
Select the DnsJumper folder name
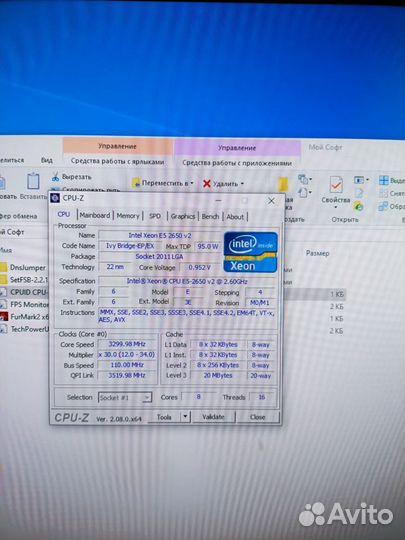point(28,268)
